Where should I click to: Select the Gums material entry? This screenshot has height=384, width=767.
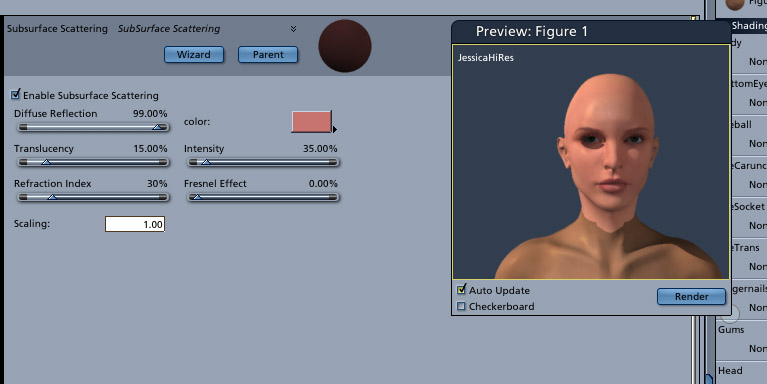(x=731, y=330)
